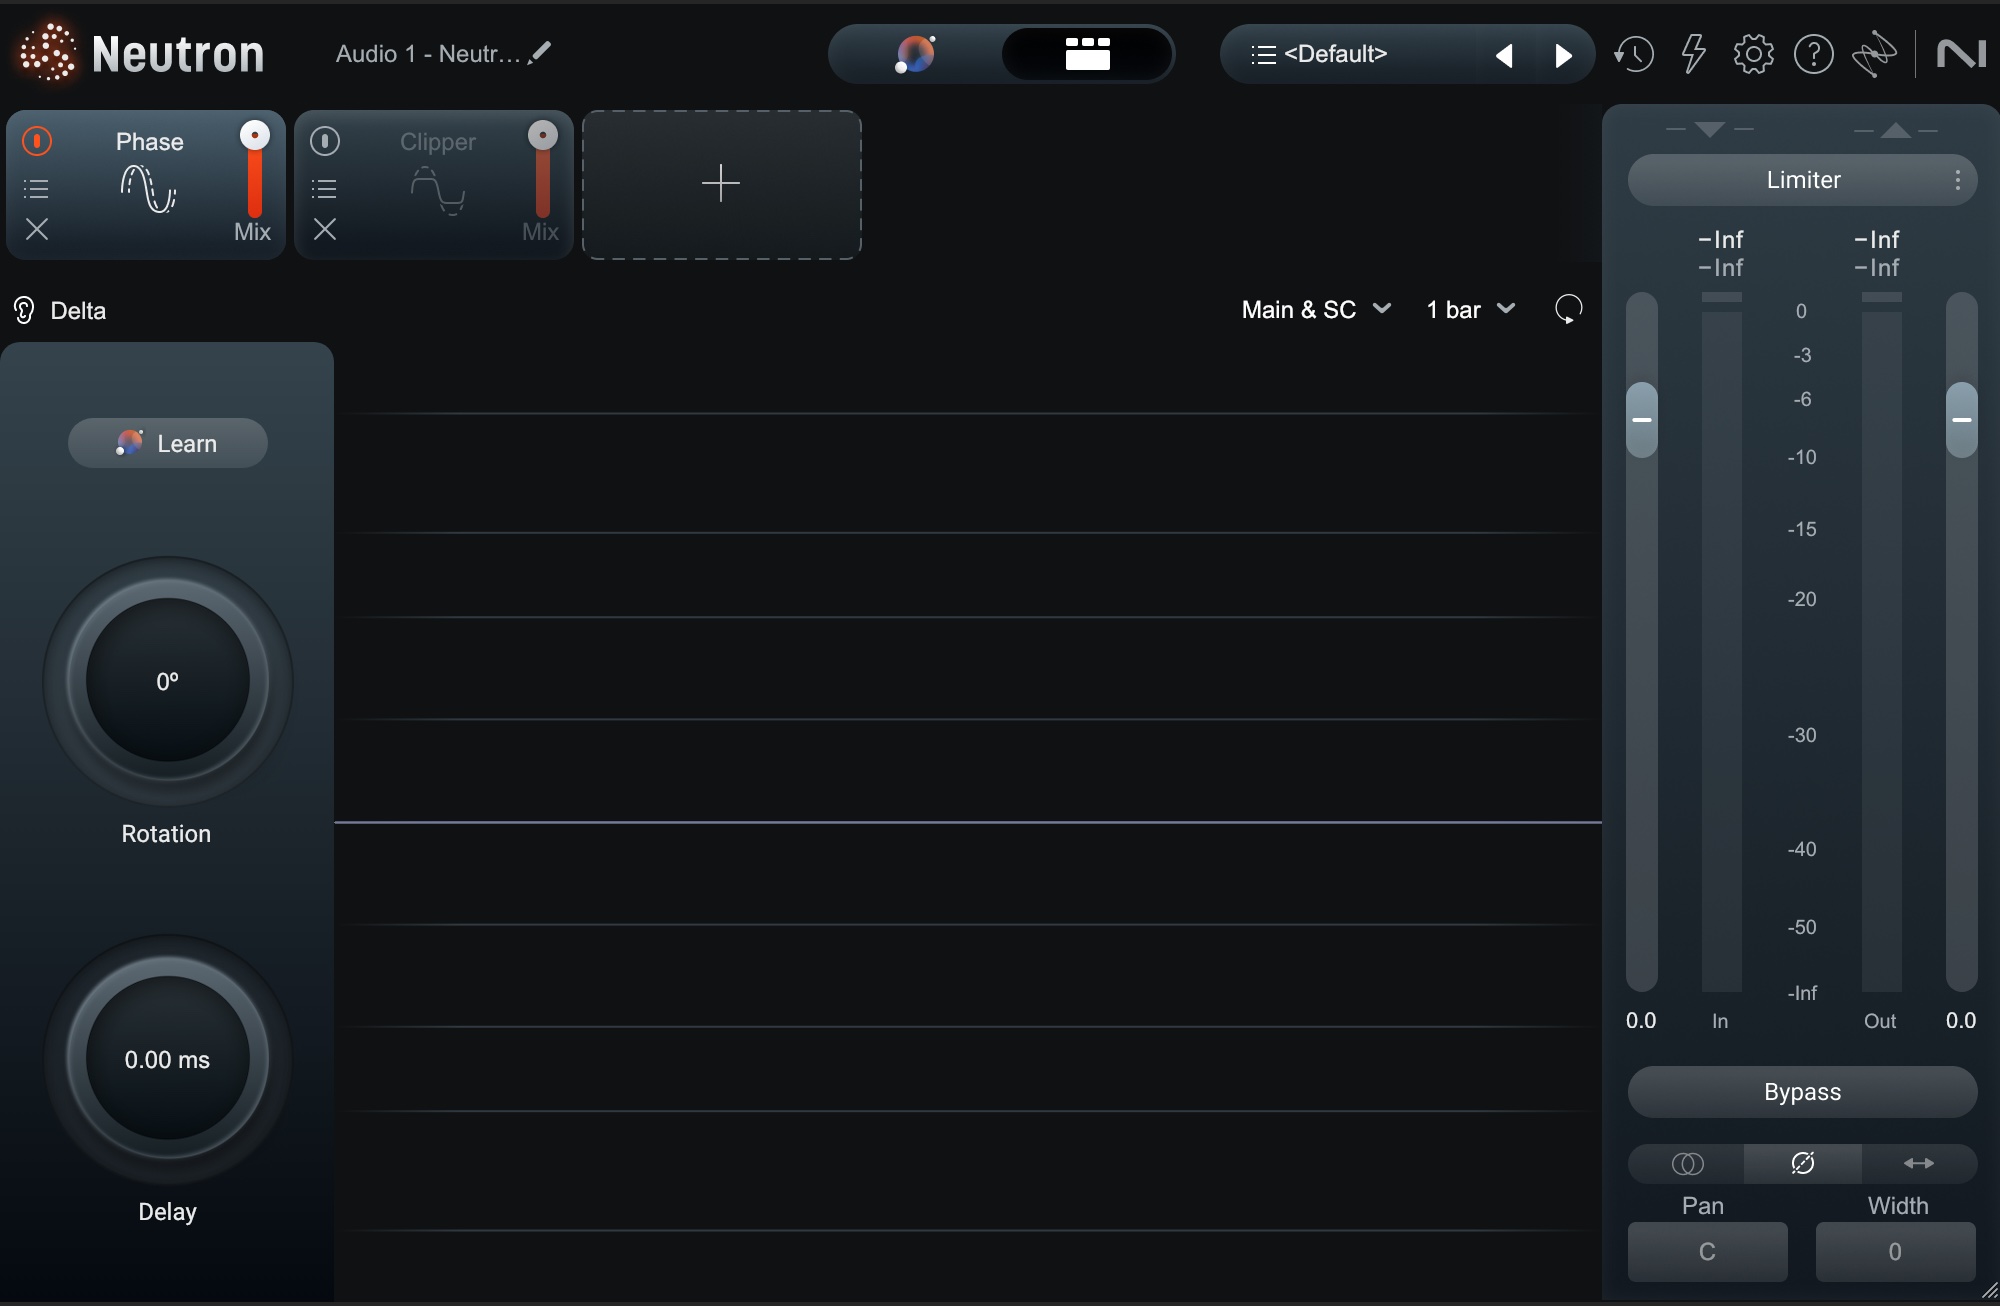Open the settings gear icon
This screenshot has width=2000, height=1306.
pos(1753,54)
